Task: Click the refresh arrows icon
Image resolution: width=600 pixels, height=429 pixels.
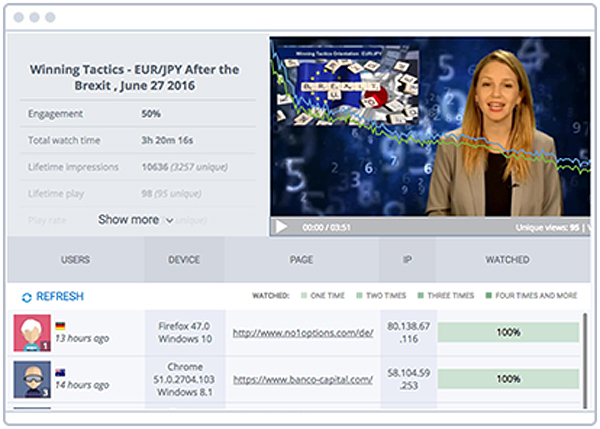Action: pos(26,297)
